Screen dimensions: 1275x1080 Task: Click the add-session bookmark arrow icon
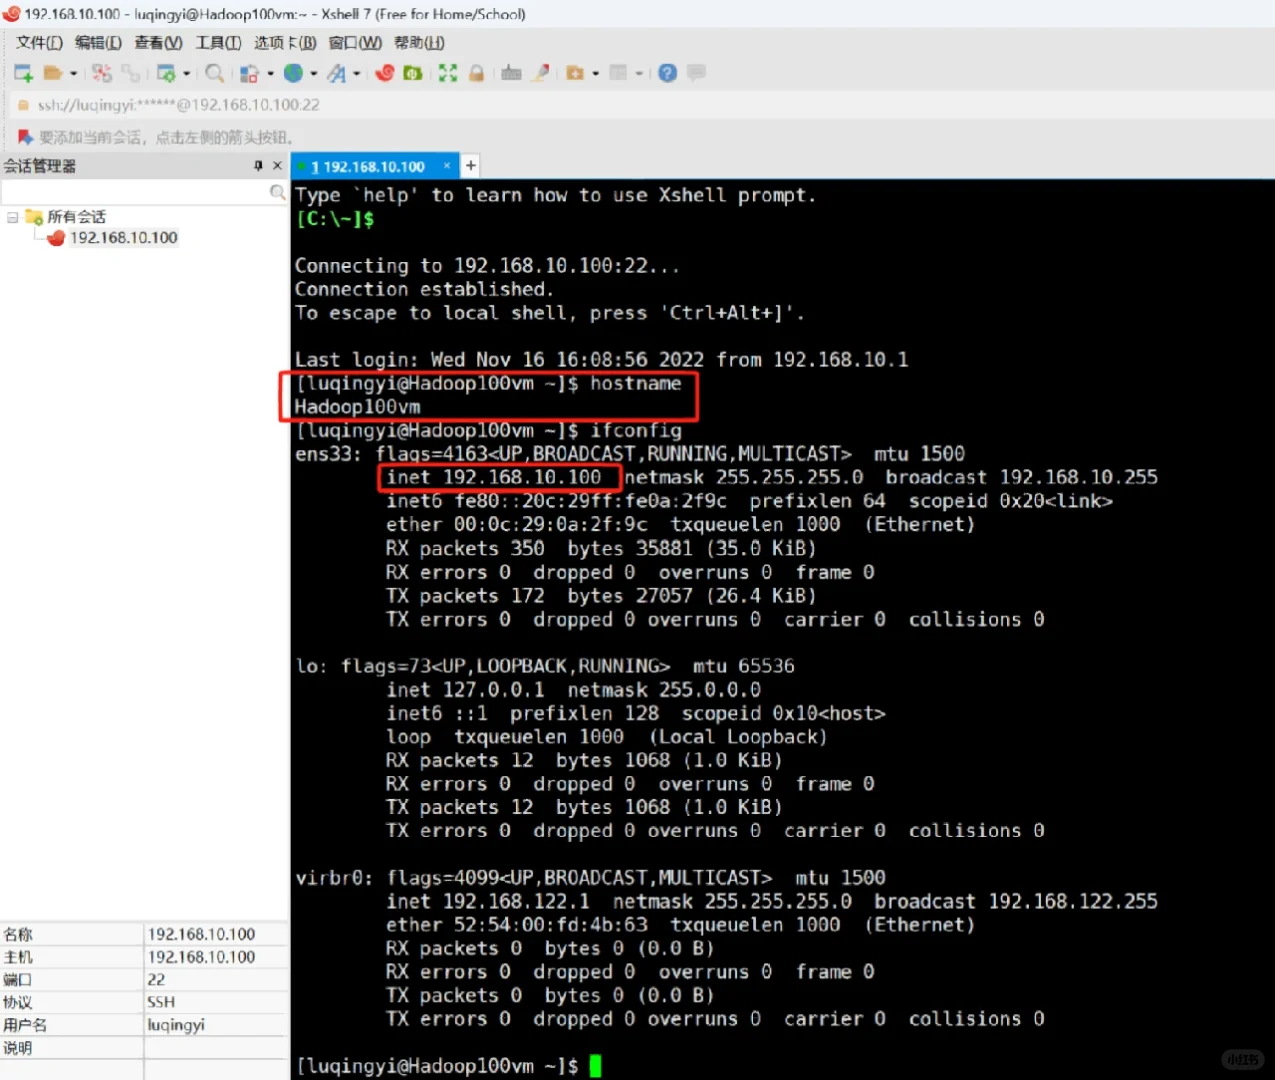[25, 136]
